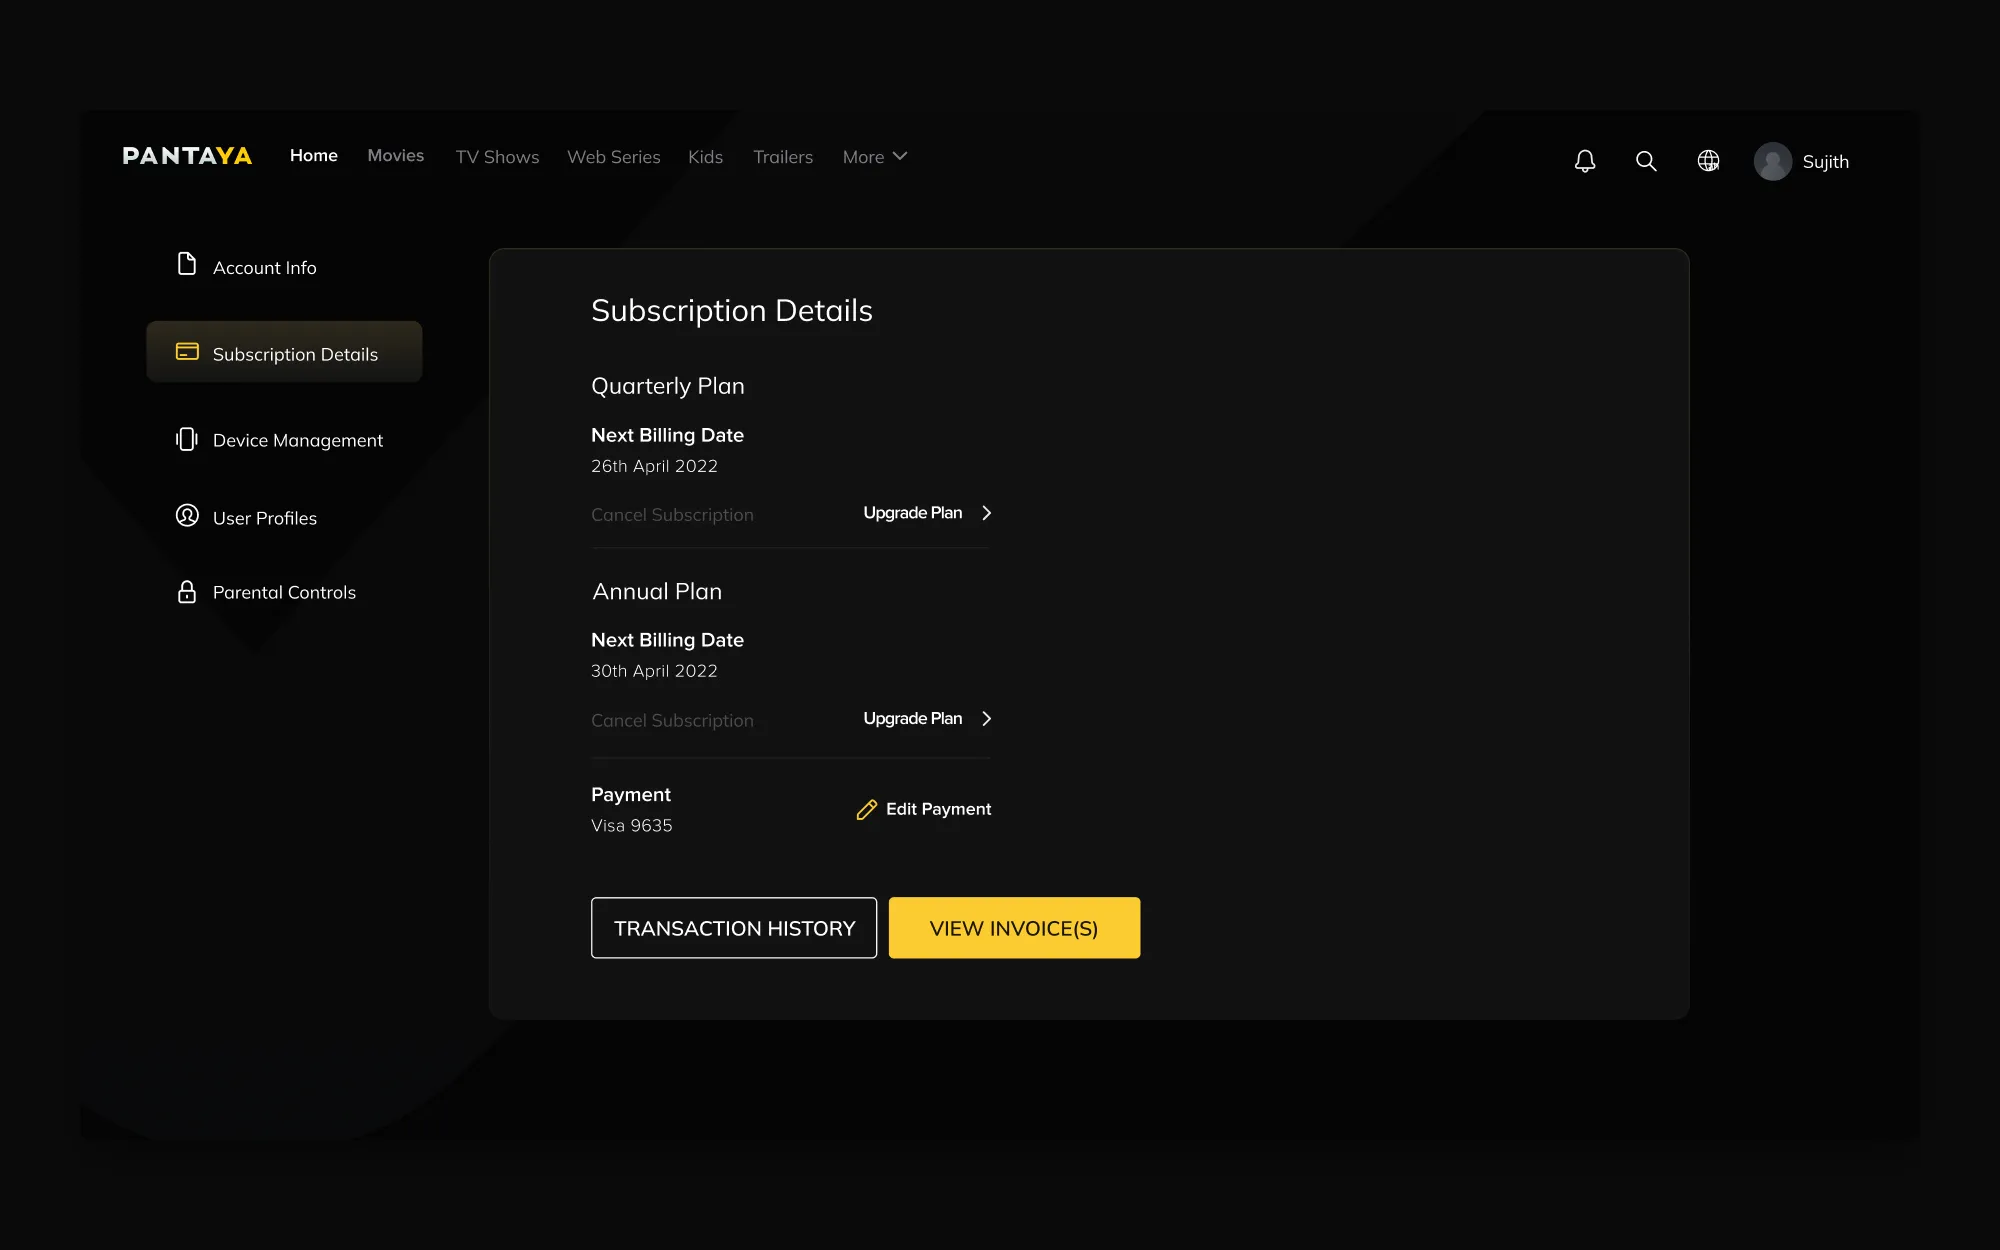The width and height of the screenshot is (2000, 1250).
Task: Open the TV Shows menu item
Action: (497, 157)
